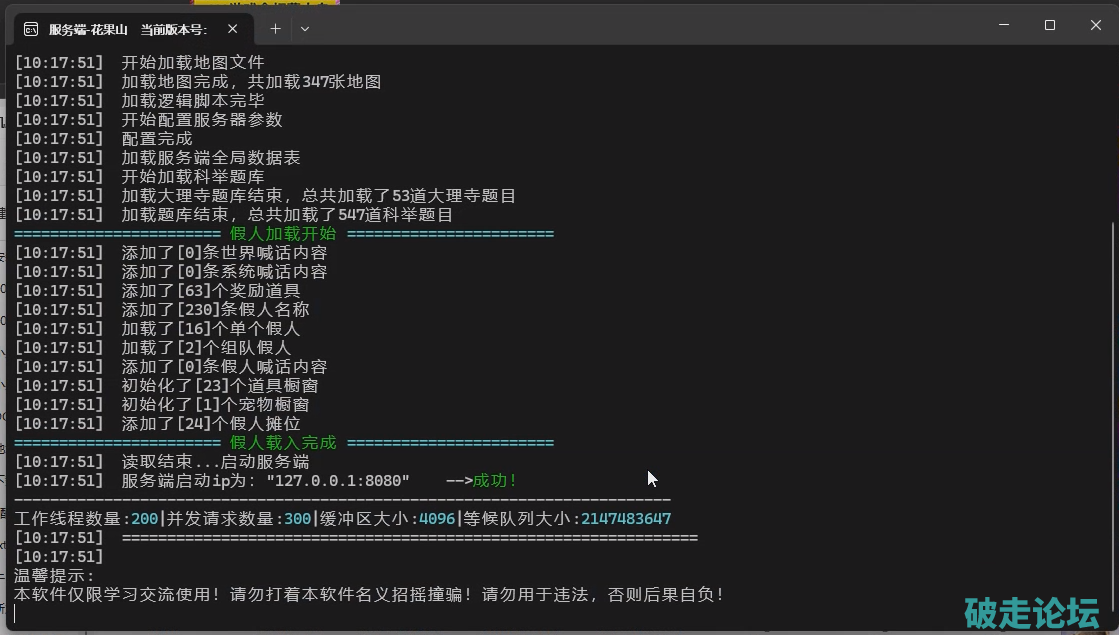Click the 假人载入完成 header line
This screenshot has height=635, width=1119.
pyautogui.click(x=283, y=443)
